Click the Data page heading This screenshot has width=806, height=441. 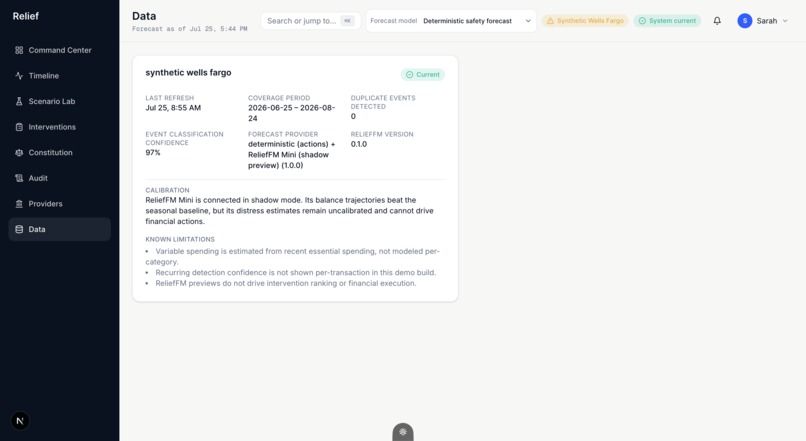coord(144,16)
